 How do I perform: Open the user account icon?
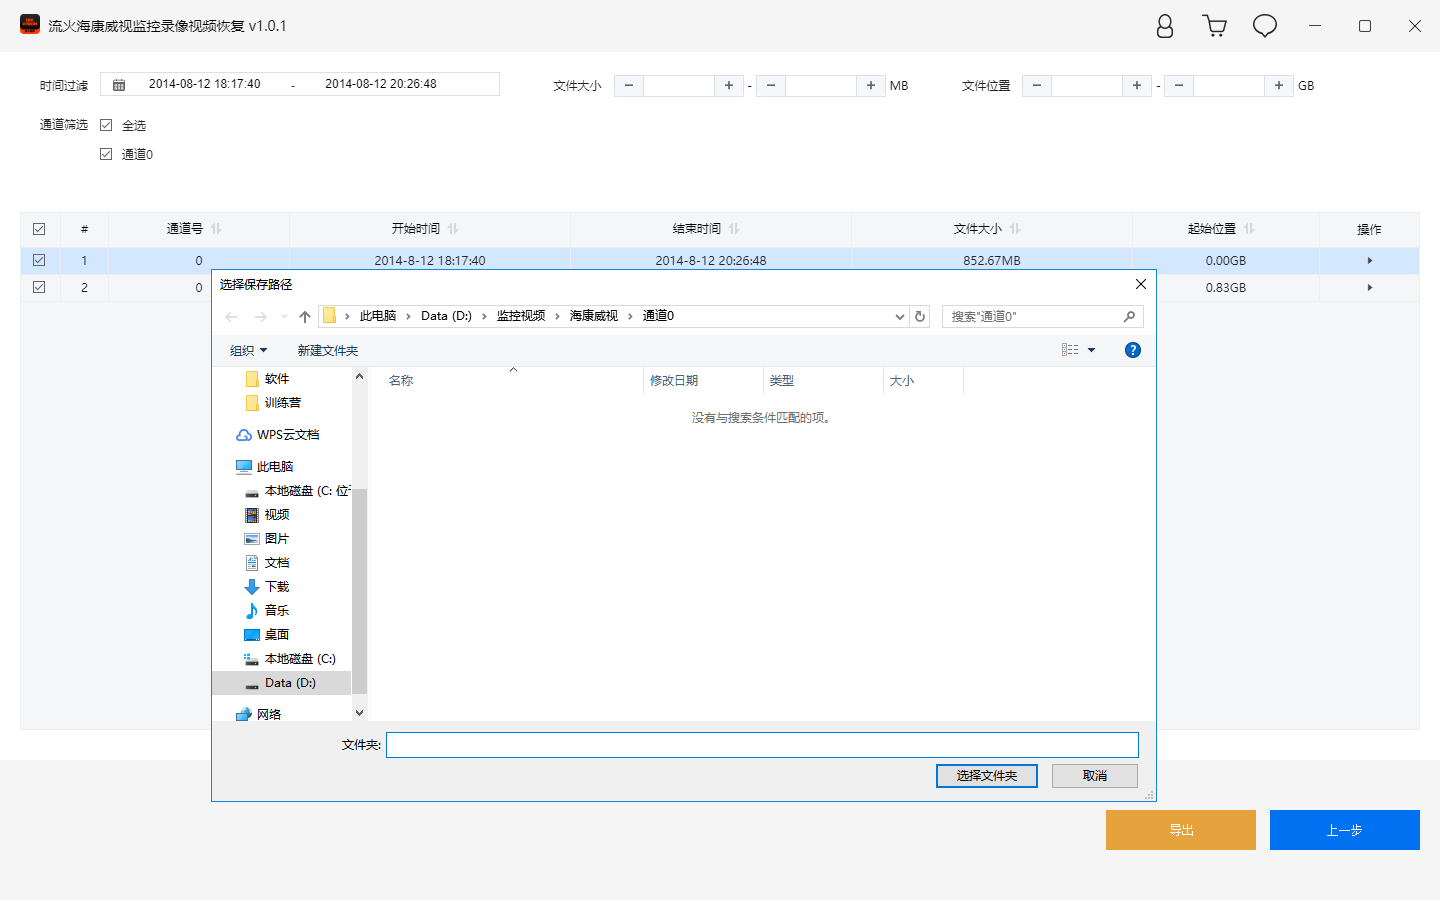click(1165, 26)
